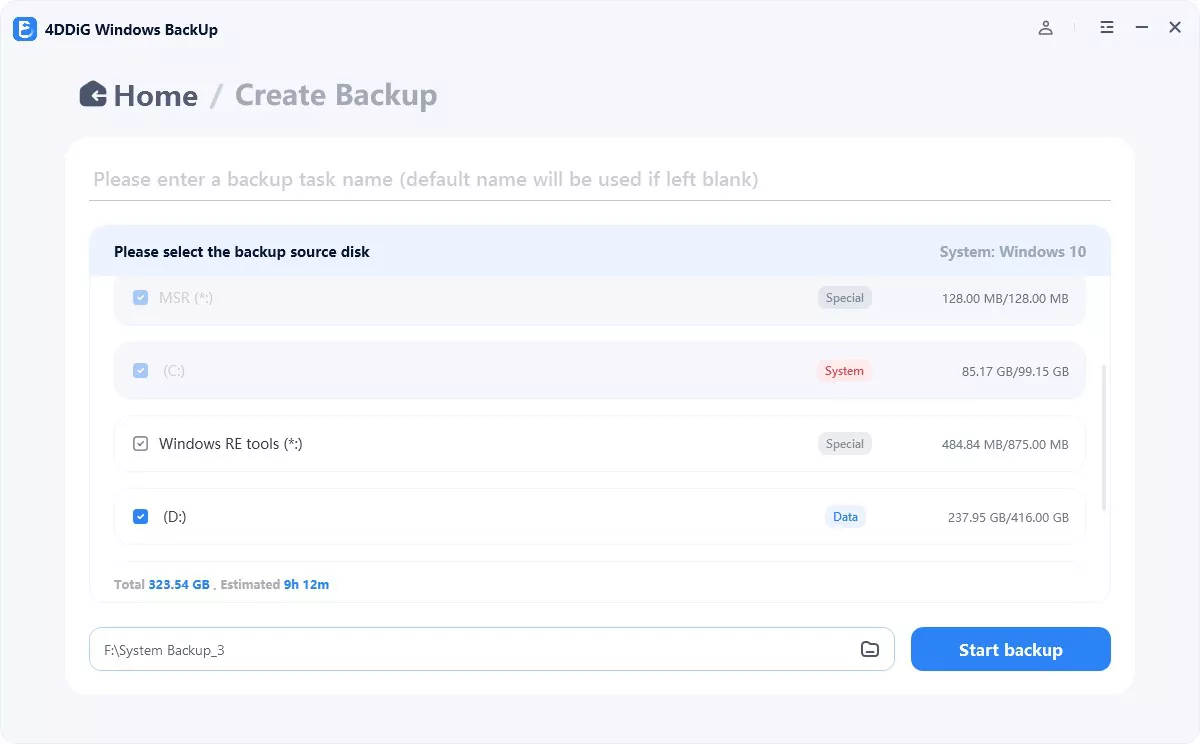Go to Home breadcrumb
This screenshot has height=744, width=1200.
click(155, 96)
